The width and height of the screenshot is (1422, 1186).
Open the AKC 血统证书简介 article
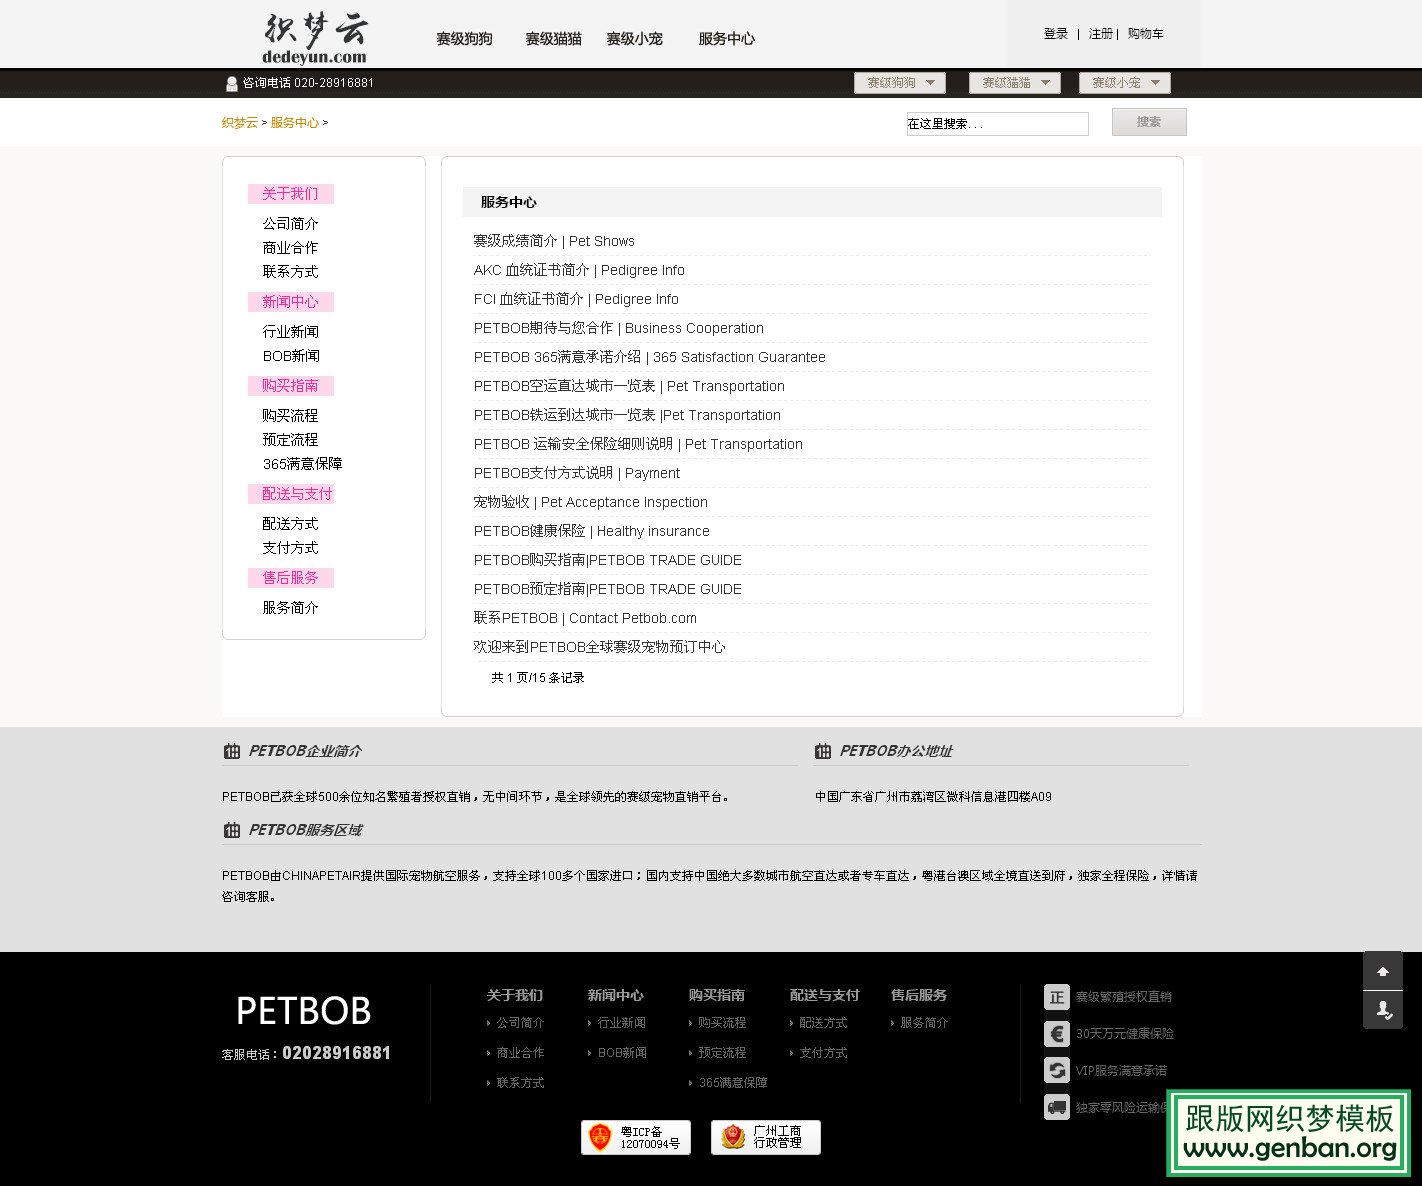point(579,270)
